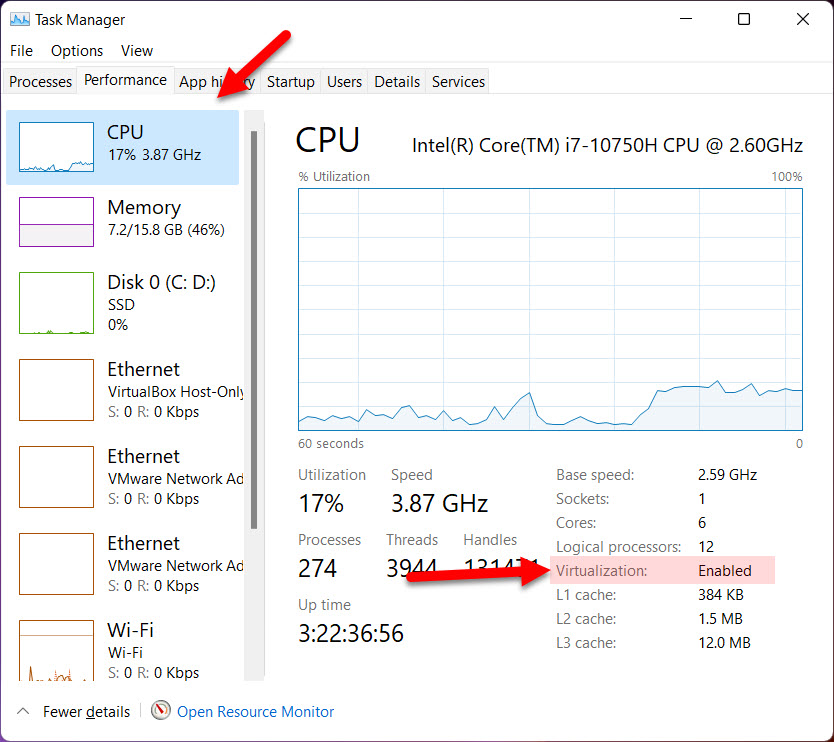Screen dimensions: 834x742
Task: Switch to the Processes tab
Action: click(39, 81)
